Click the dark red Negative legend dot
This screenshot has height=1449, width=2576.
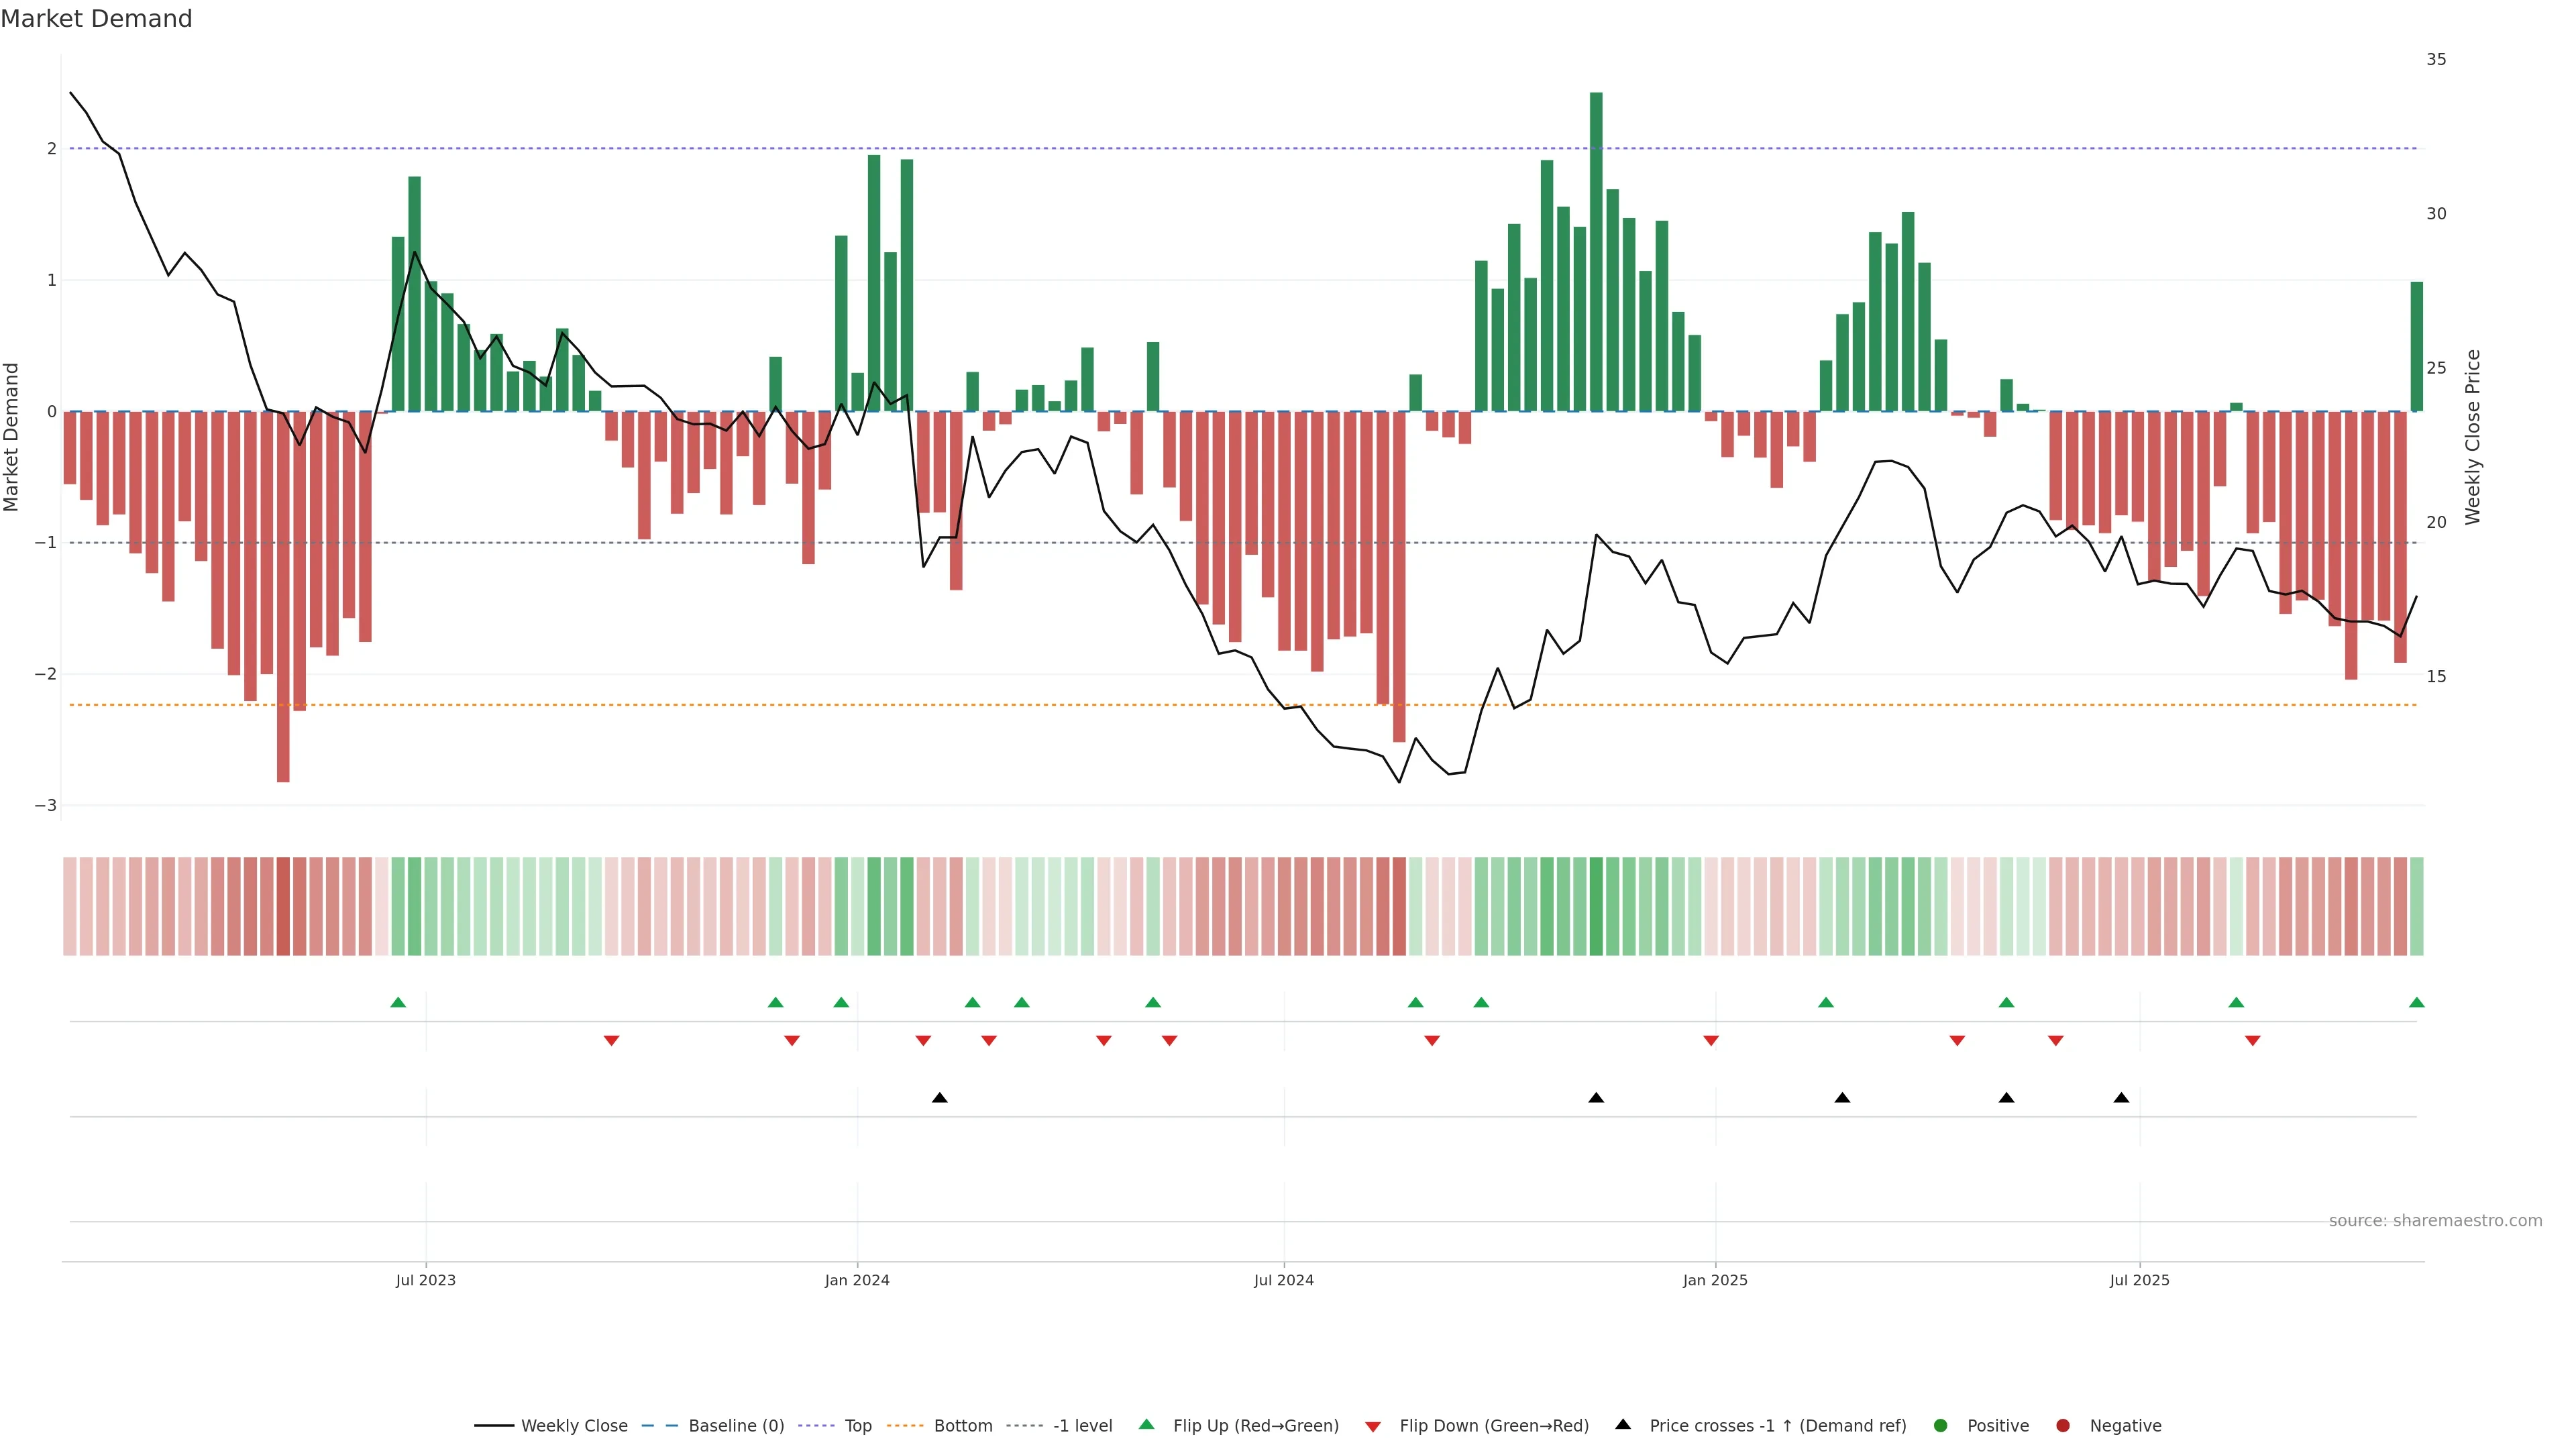[2062, 1425]
